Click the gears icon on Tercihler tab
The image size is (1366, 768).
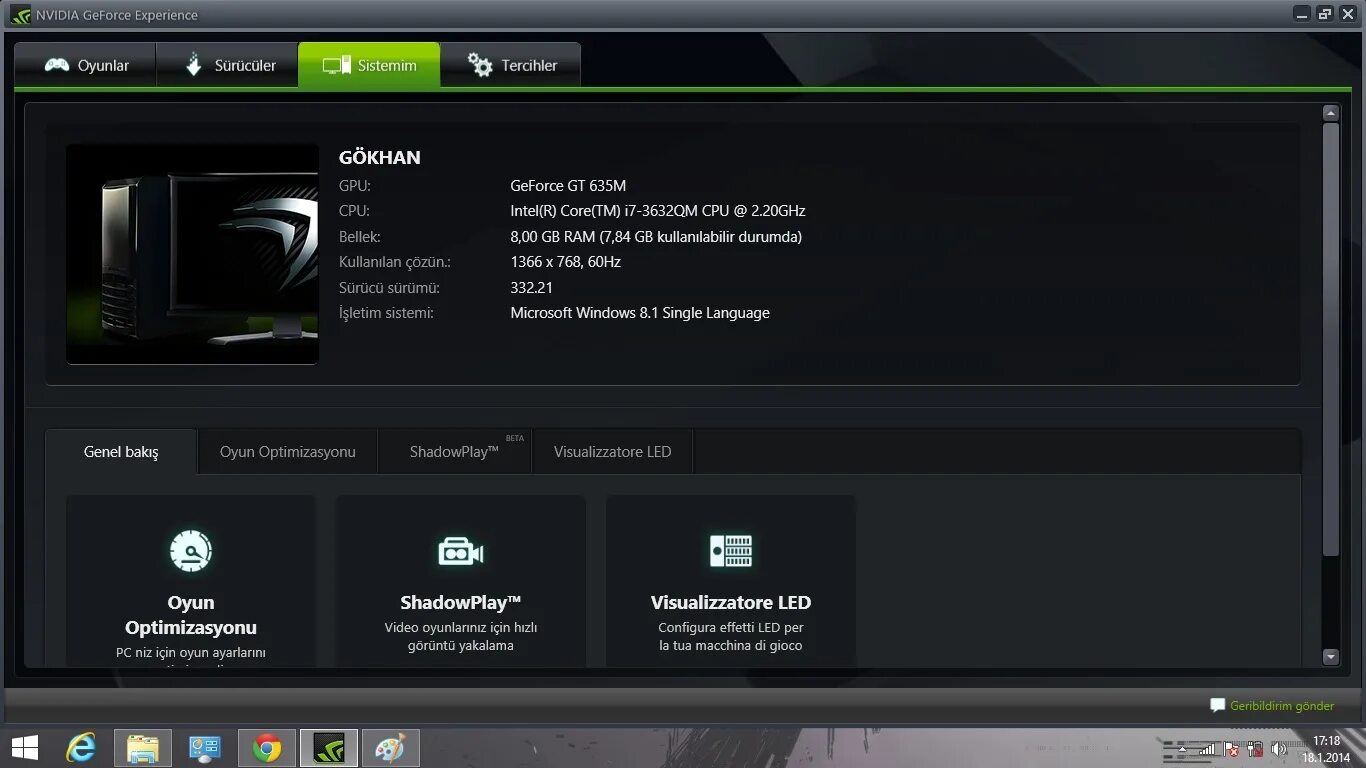click(x=480, y=65)
